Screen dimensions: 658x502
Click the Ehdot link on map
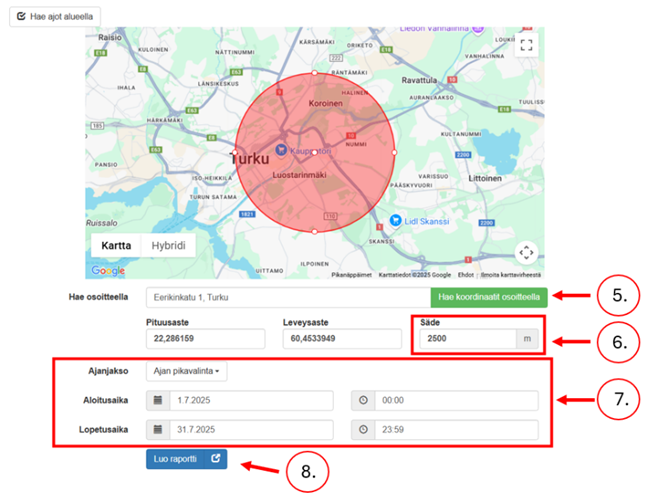[x=465, y=273]
